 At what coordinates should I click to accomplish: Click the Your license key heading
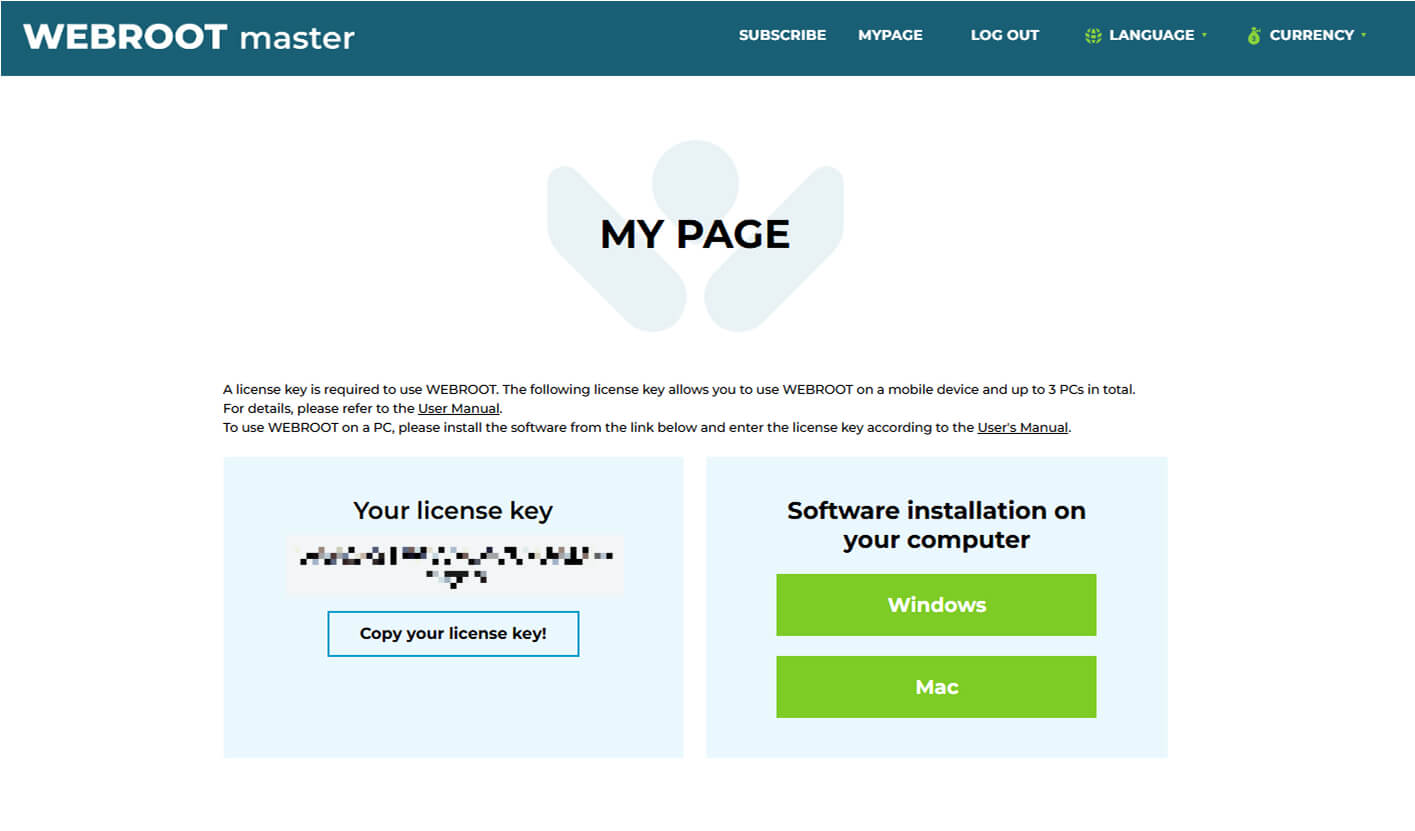[x=453, y=511]
